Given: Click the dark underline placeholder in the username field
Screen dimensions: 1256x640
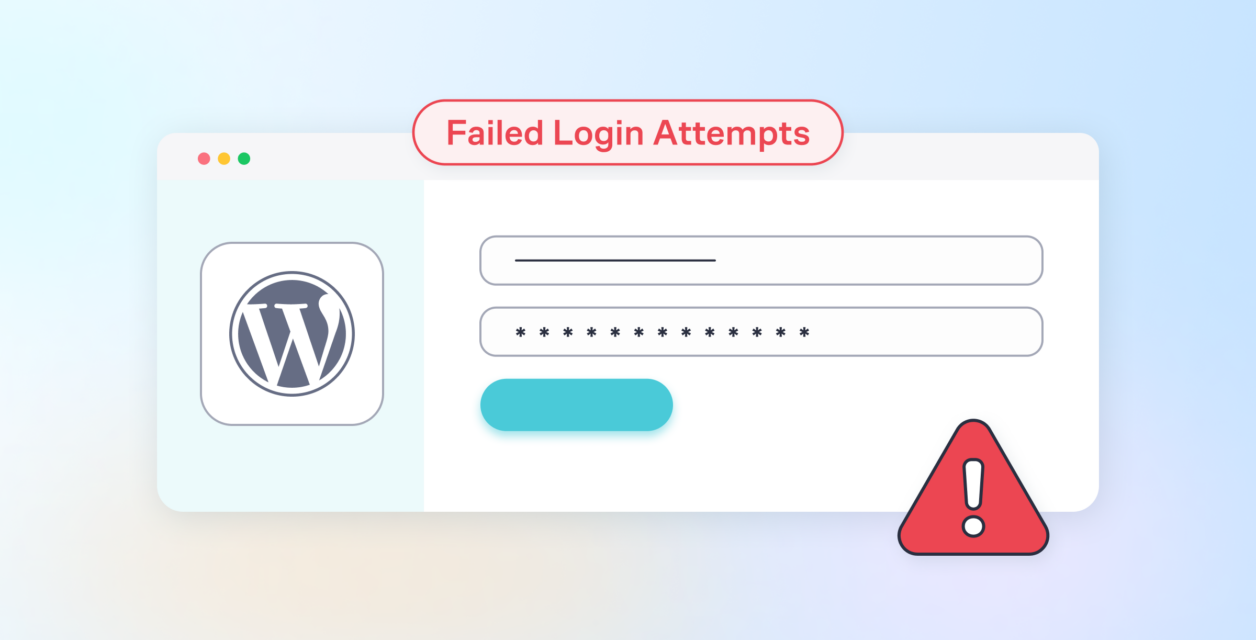Looking at the screenshot, I should click(615, 260).
